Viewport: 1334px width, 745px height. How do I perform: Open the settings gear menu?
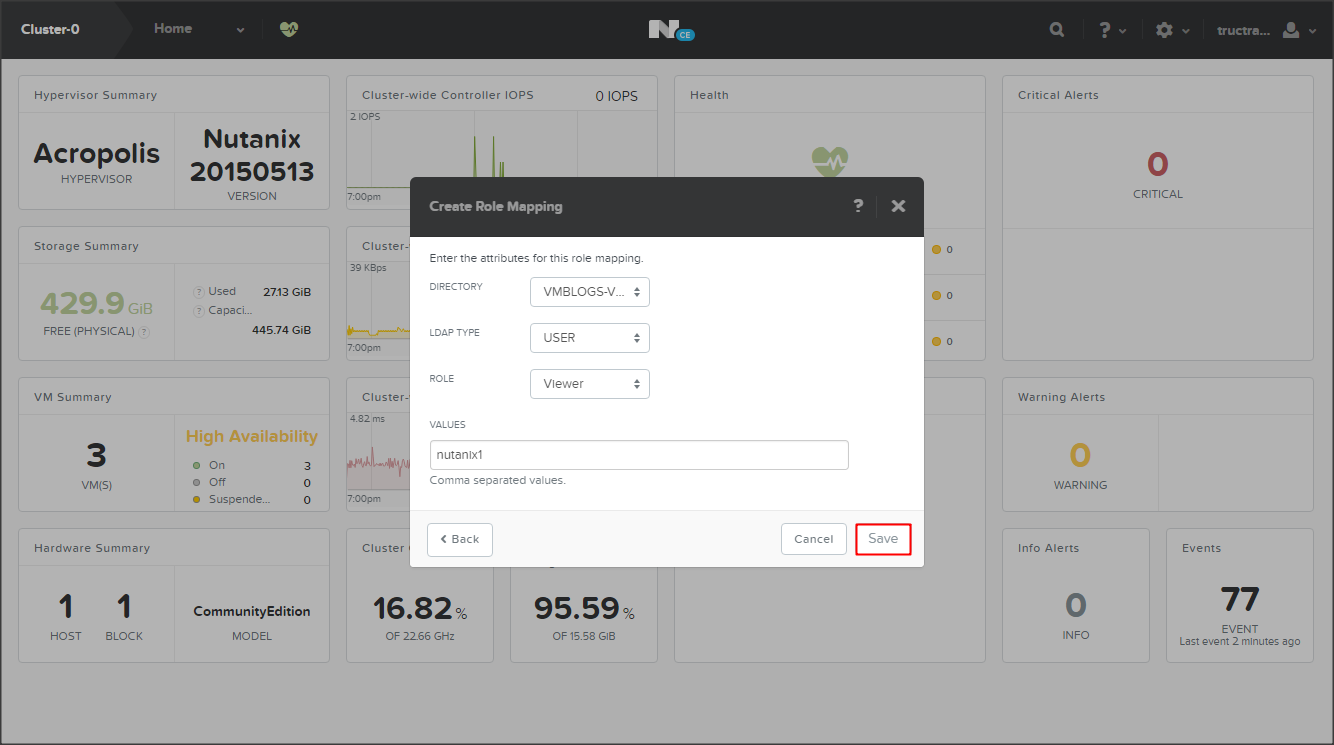tap(1171, 30)
